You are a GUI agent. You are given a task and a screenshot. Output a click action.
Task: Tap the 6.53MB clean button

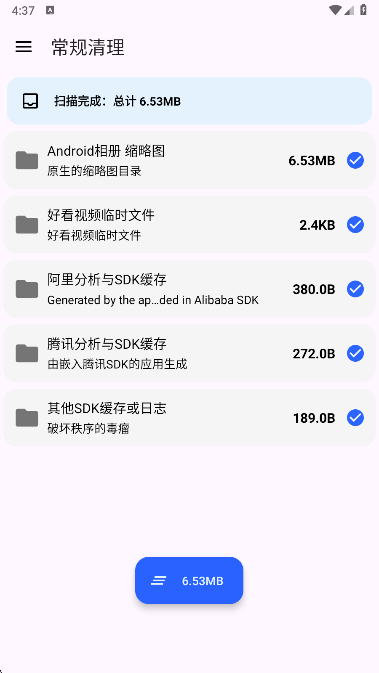tap(189, 581)
